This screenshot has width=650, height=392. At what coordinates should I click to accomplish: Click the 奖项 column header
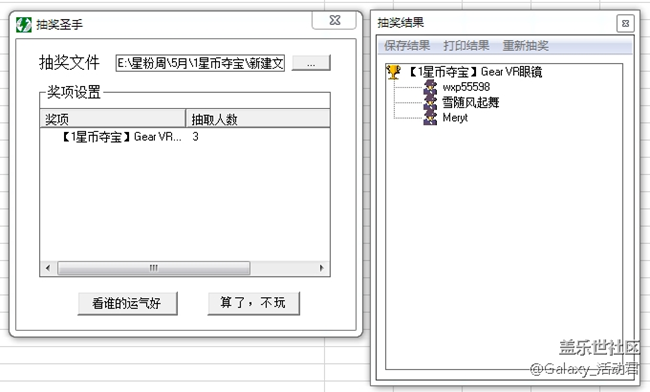point(112,119)
